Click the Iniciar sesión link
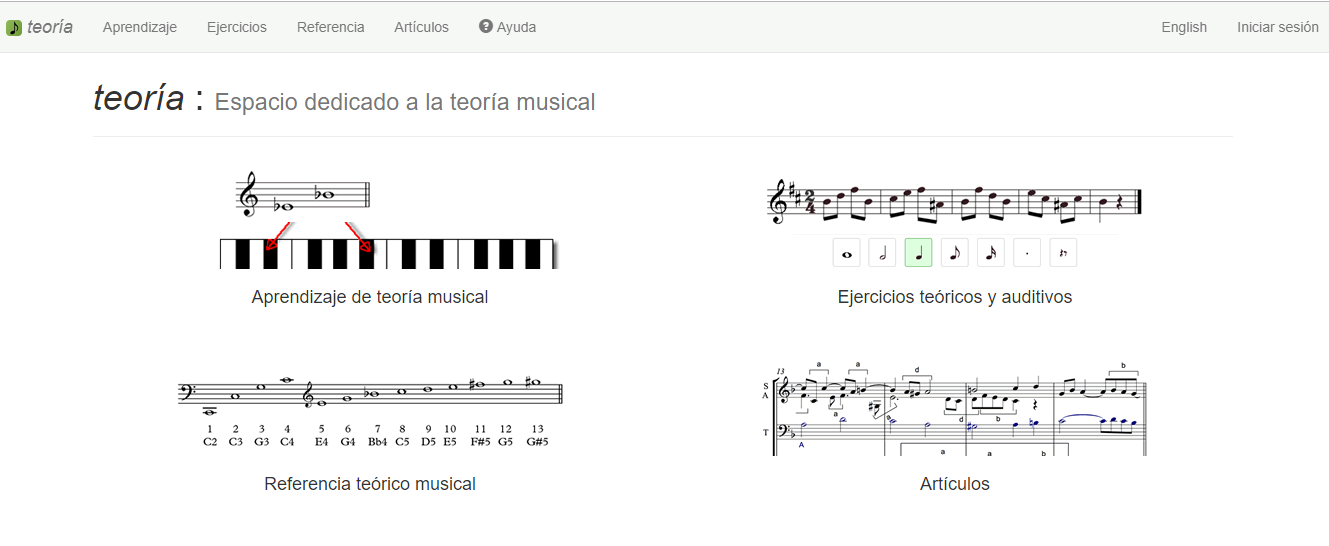 1278,27
